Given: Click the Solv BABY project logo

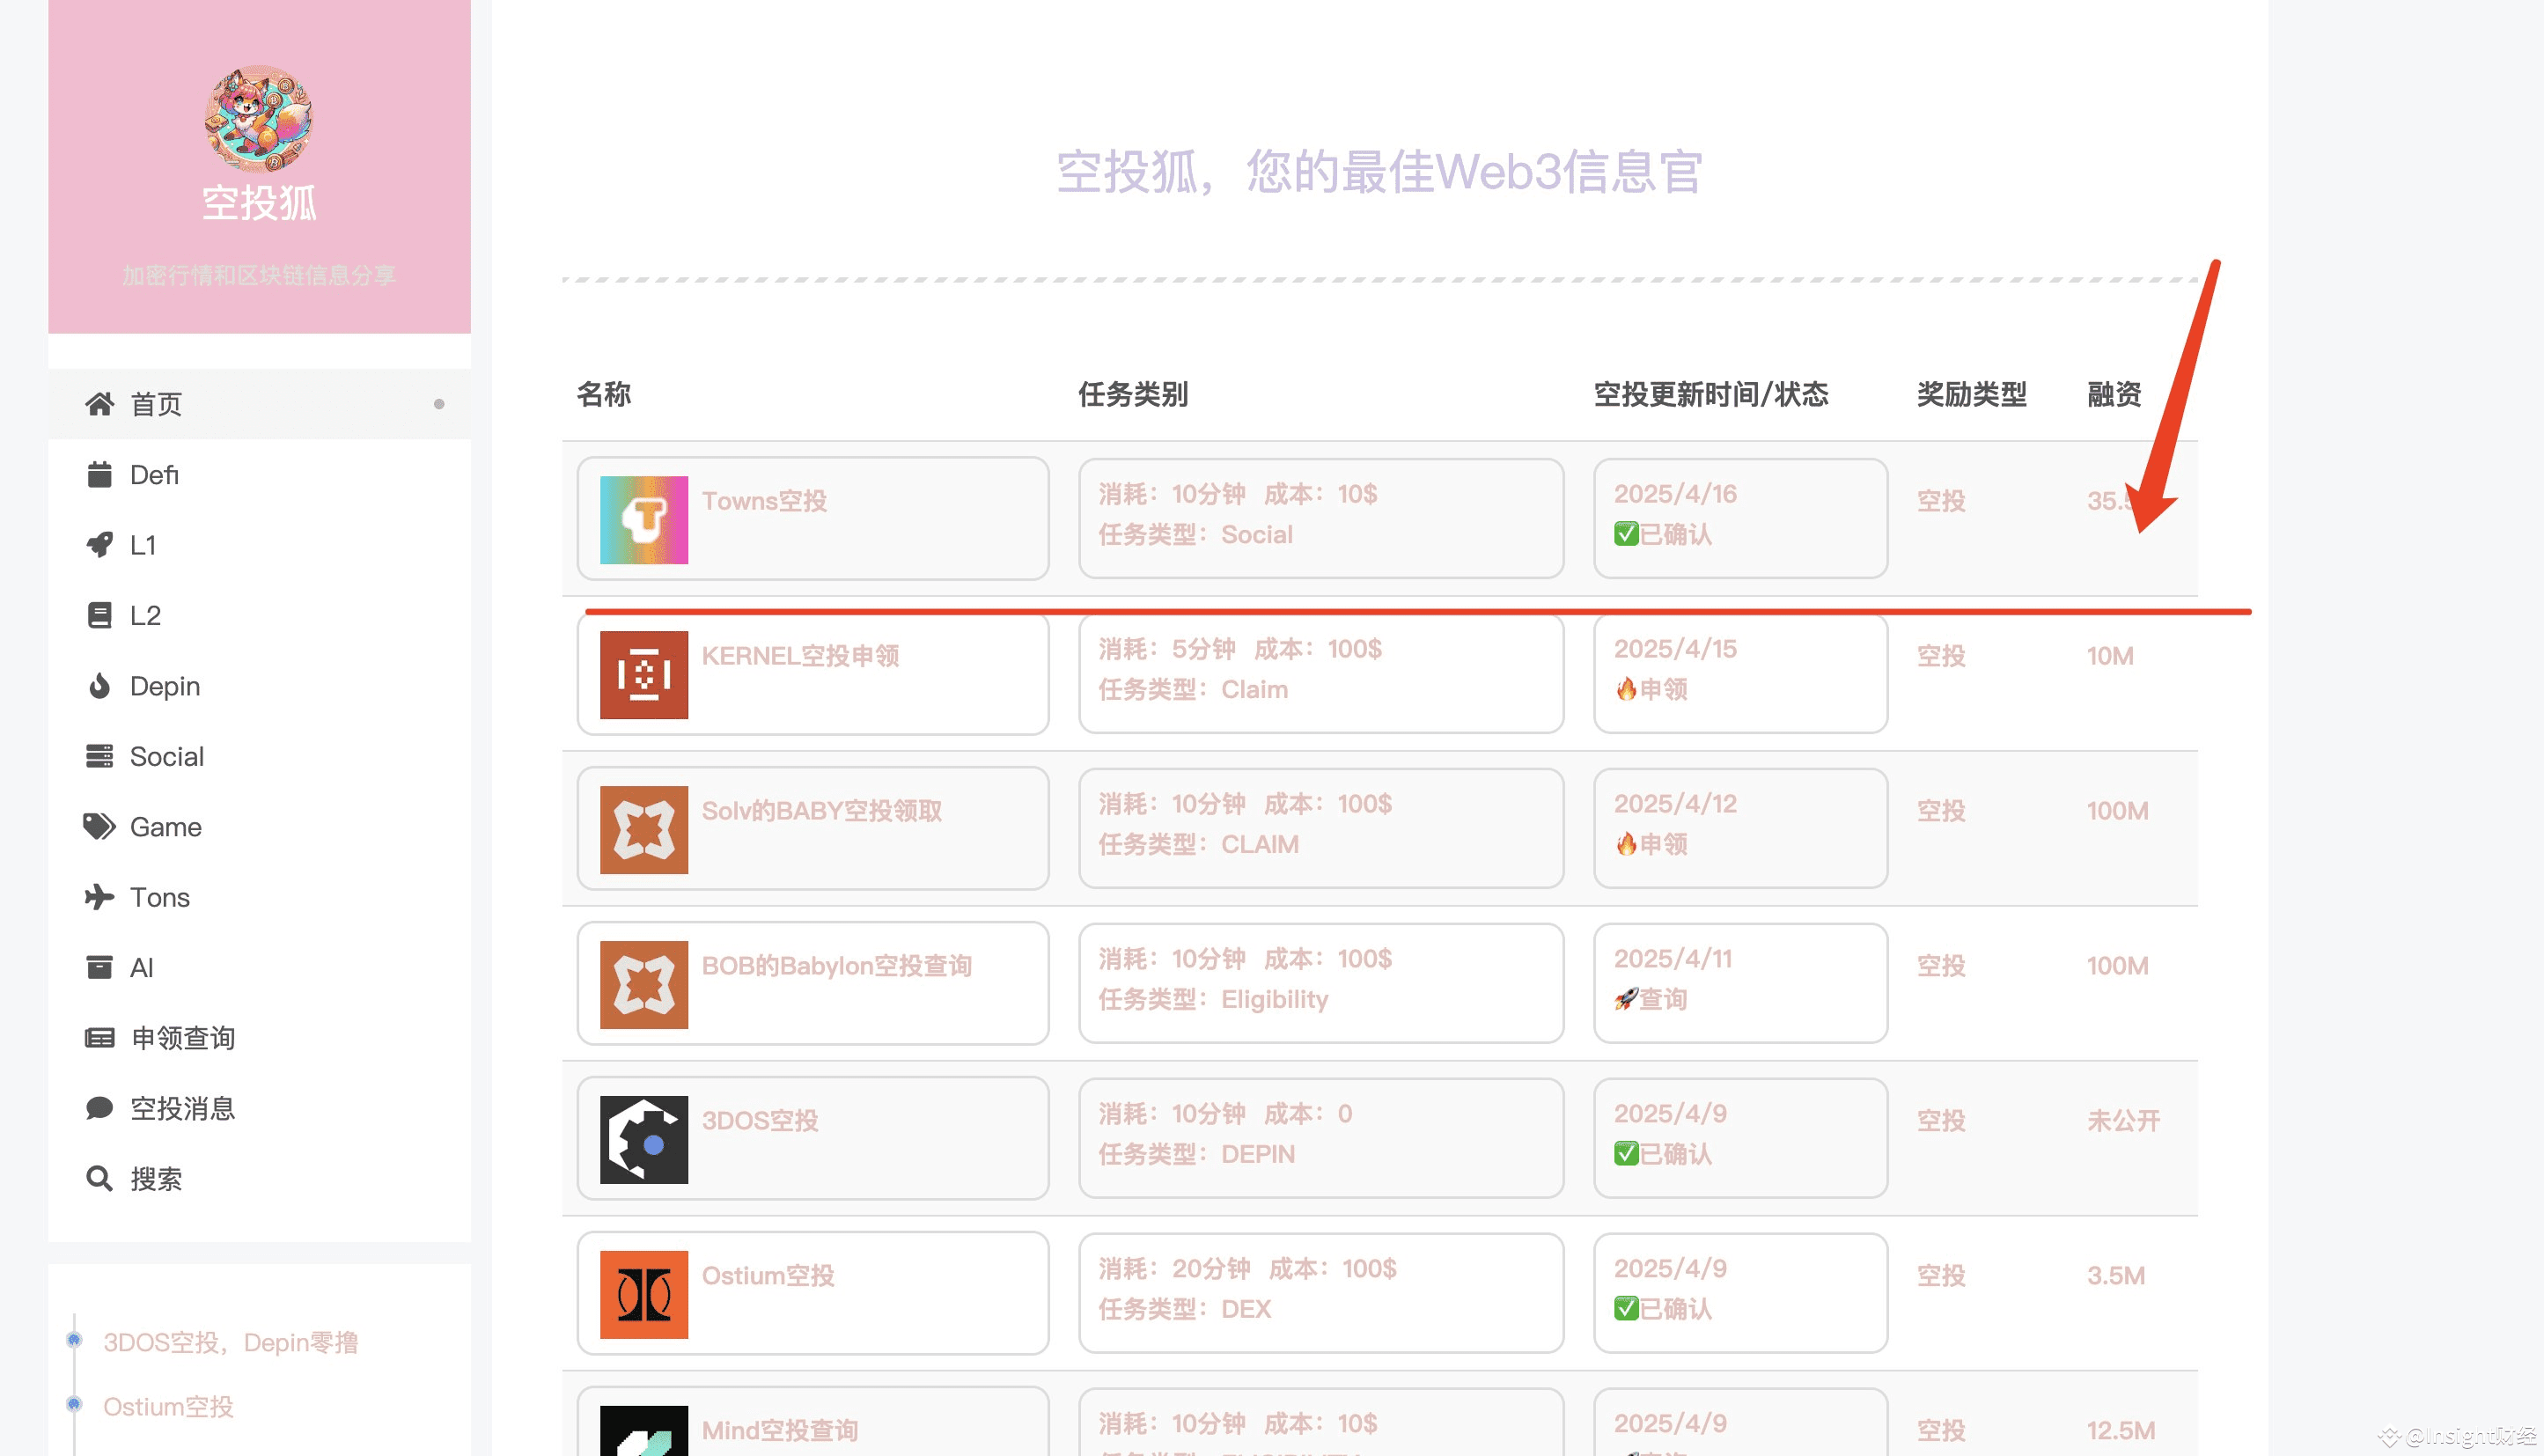Looking at the screenshot, I should [643, 828].
